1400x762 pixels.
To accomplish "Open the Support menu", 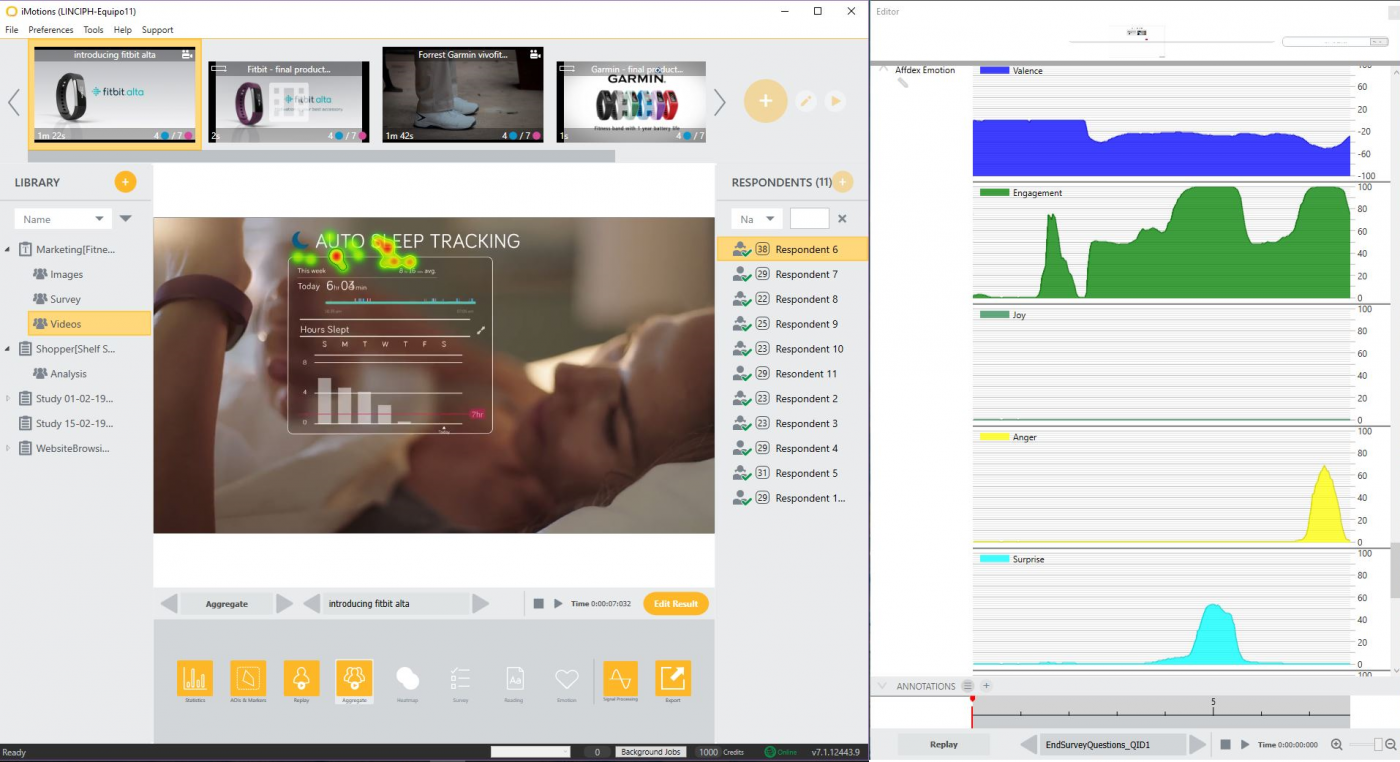I will (158, 30).
